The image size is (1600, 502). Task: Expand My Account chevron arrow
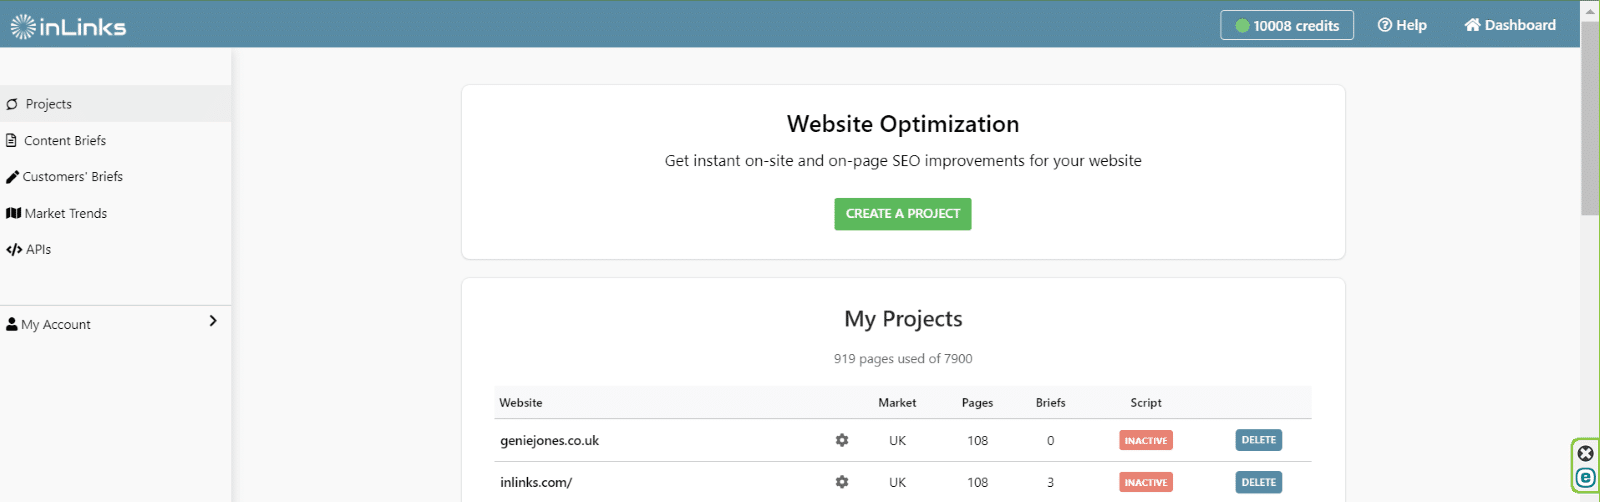(x=213, y=321)
